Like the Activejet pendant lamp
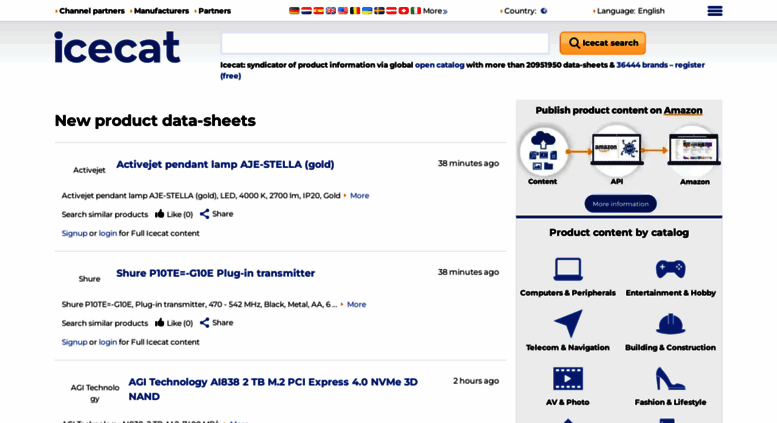777x423 pixels. 174,214
